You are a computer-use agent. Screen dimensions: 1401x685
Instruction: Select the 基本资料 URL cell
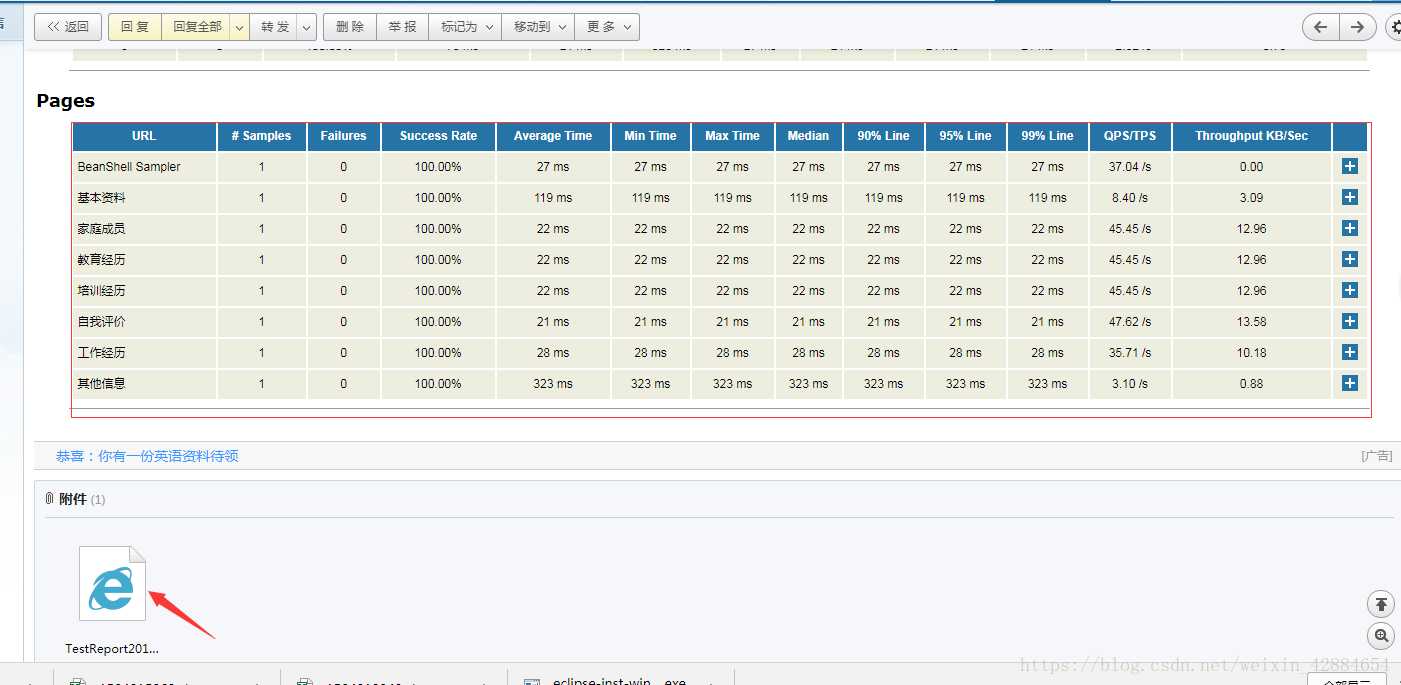(x=144, y=198)
